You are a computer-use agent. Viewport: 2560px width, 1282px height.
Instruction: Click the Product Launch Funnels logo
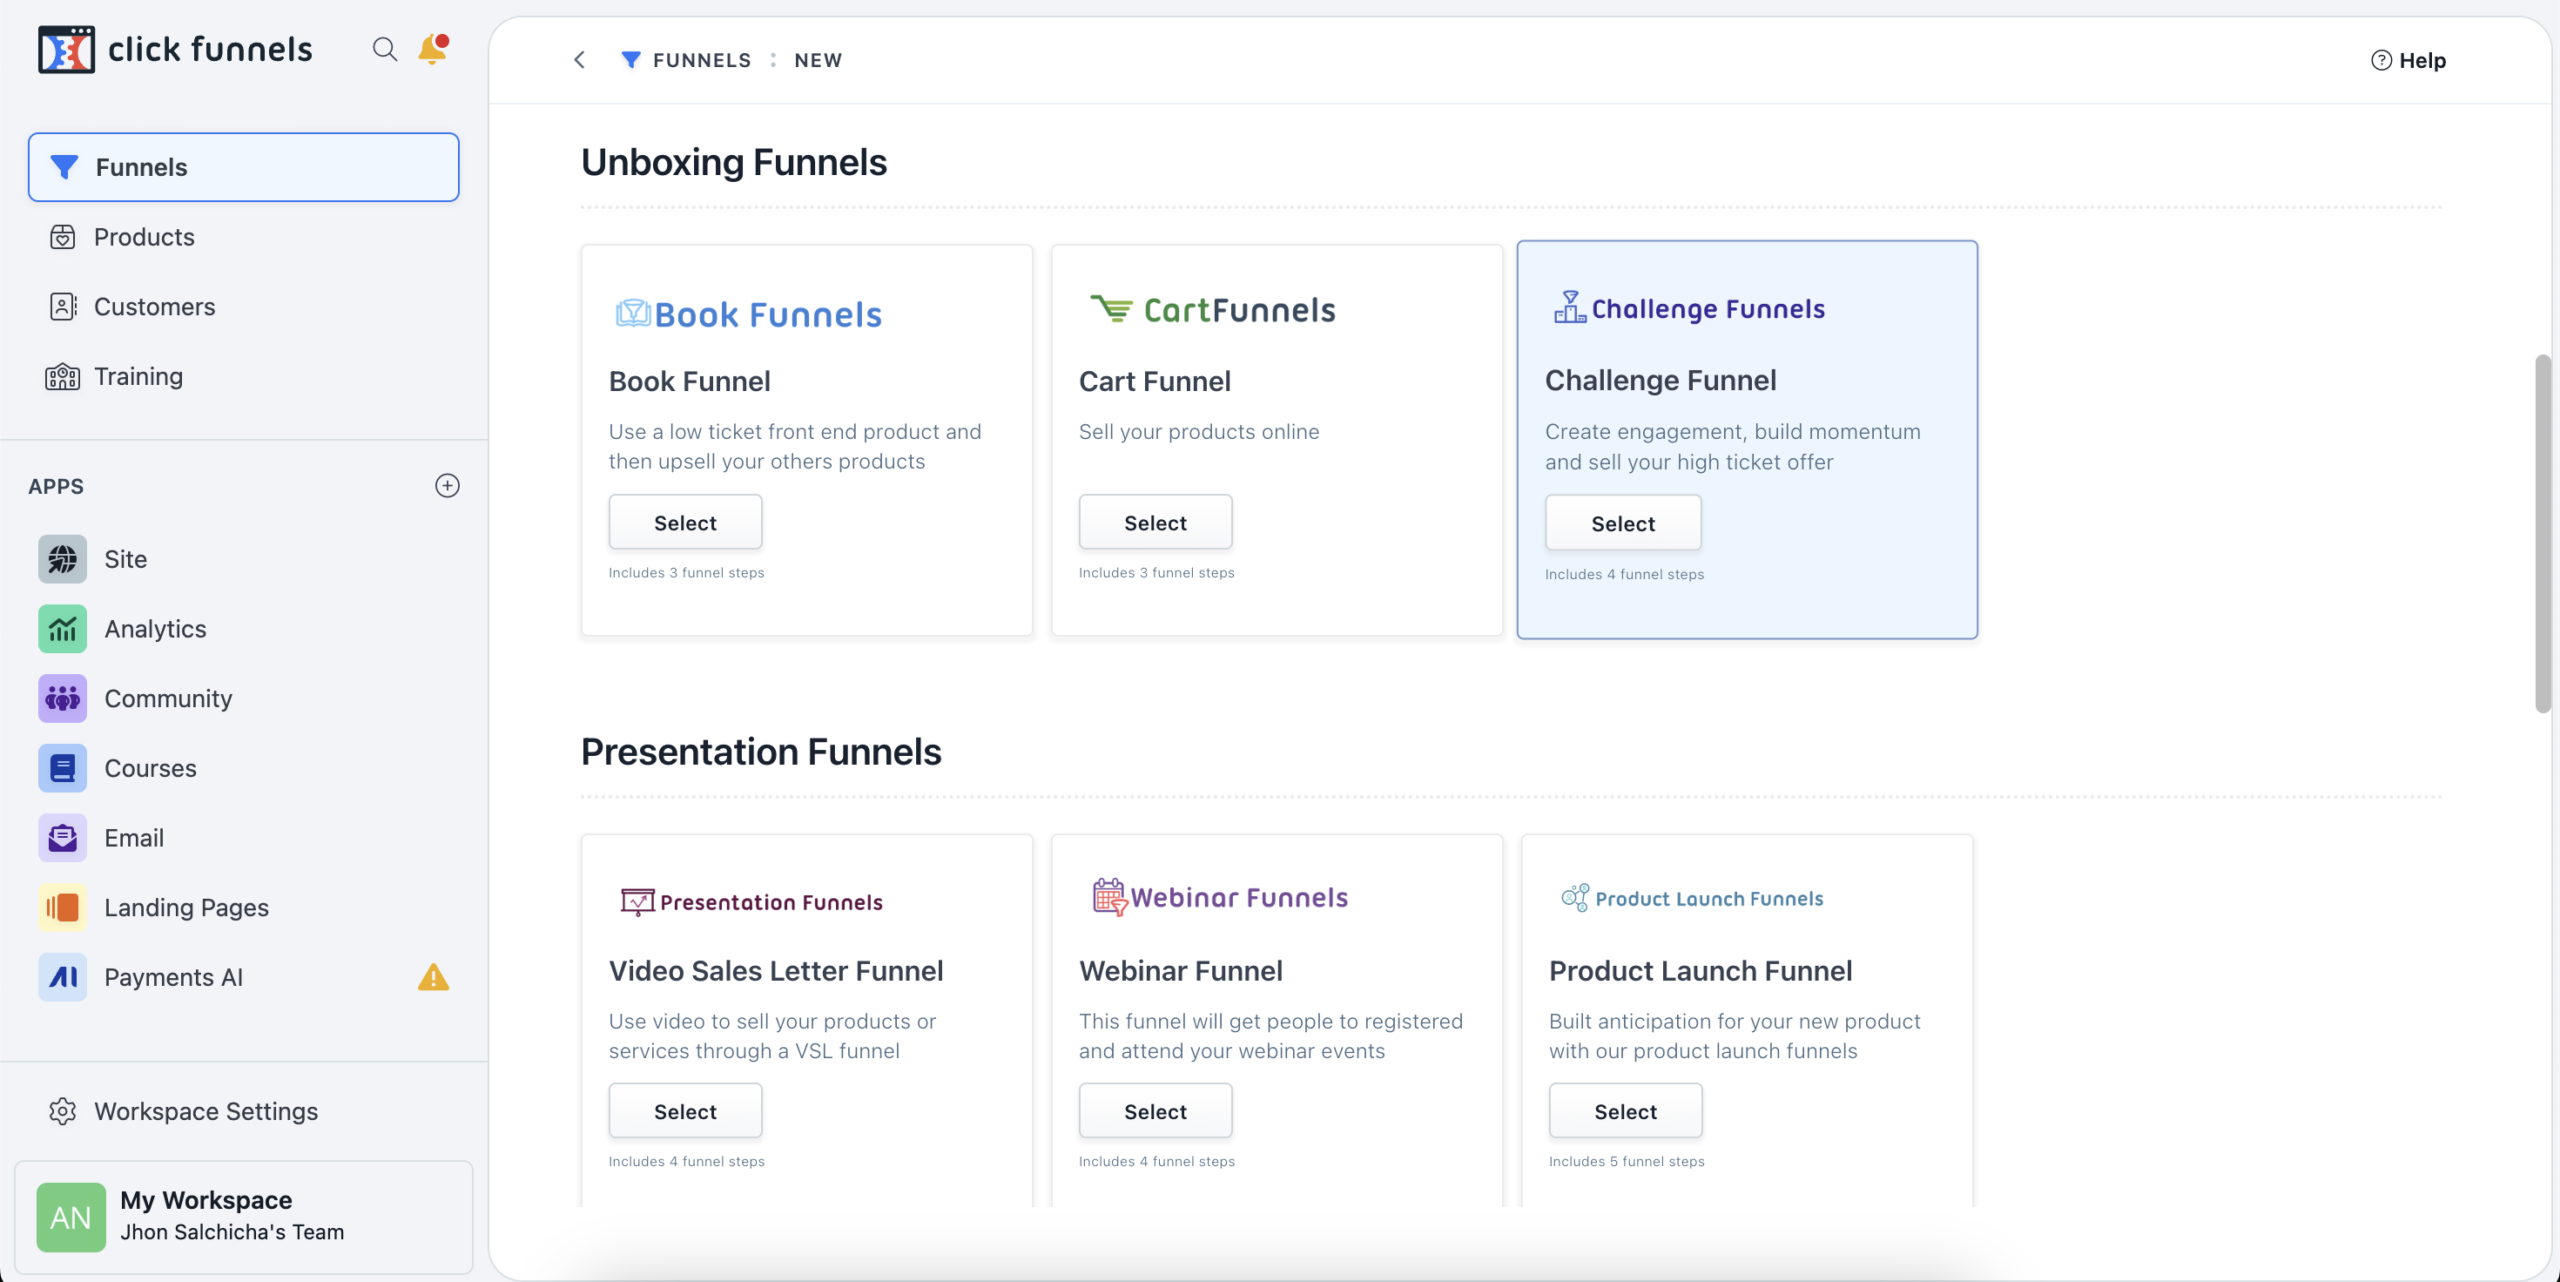coord(1692,898)
